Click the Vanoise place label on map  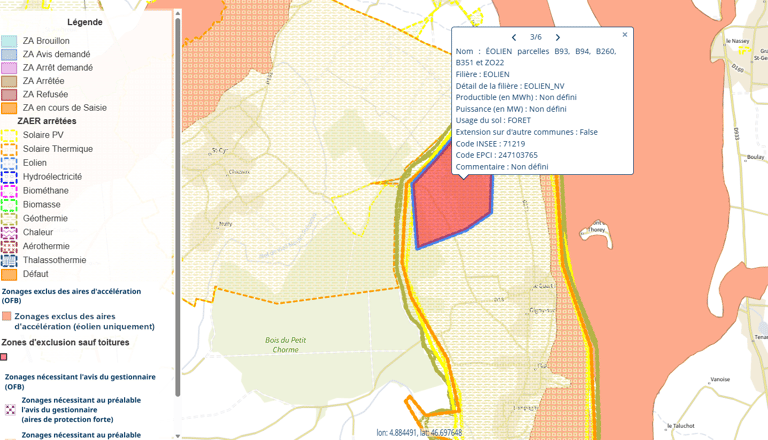pyautogui.click(x=720, y=379)
